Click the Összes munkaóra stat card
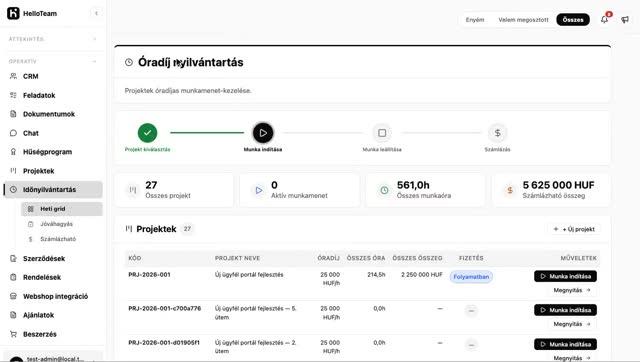The image size is (640, 362). click(x=426, y=190)
